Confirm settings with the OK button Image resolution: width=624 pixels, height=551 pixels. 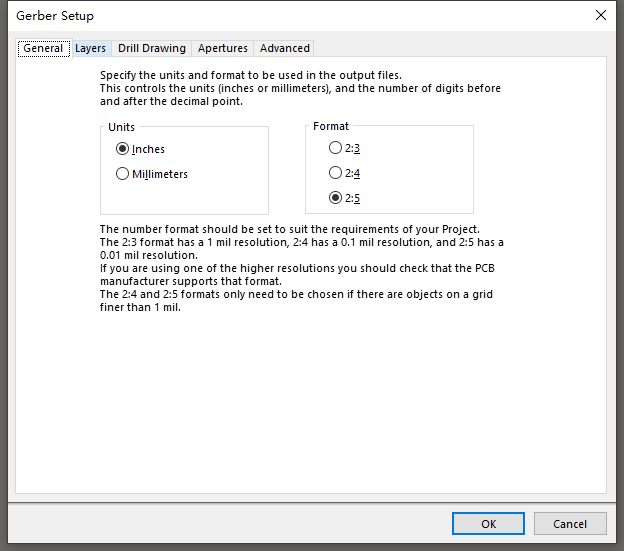(x=488, y=524)
